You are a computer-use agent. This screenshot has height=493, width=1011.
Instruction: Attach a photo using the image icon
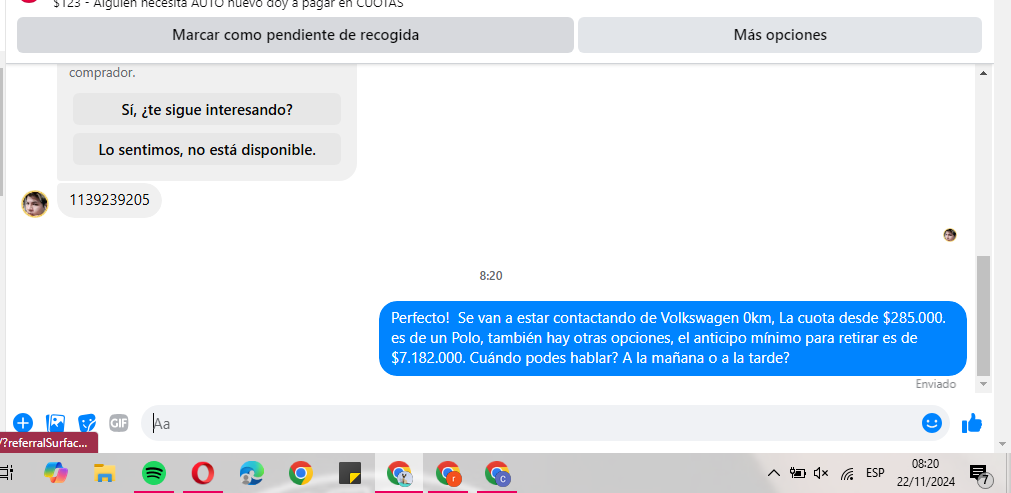(55, 423)
